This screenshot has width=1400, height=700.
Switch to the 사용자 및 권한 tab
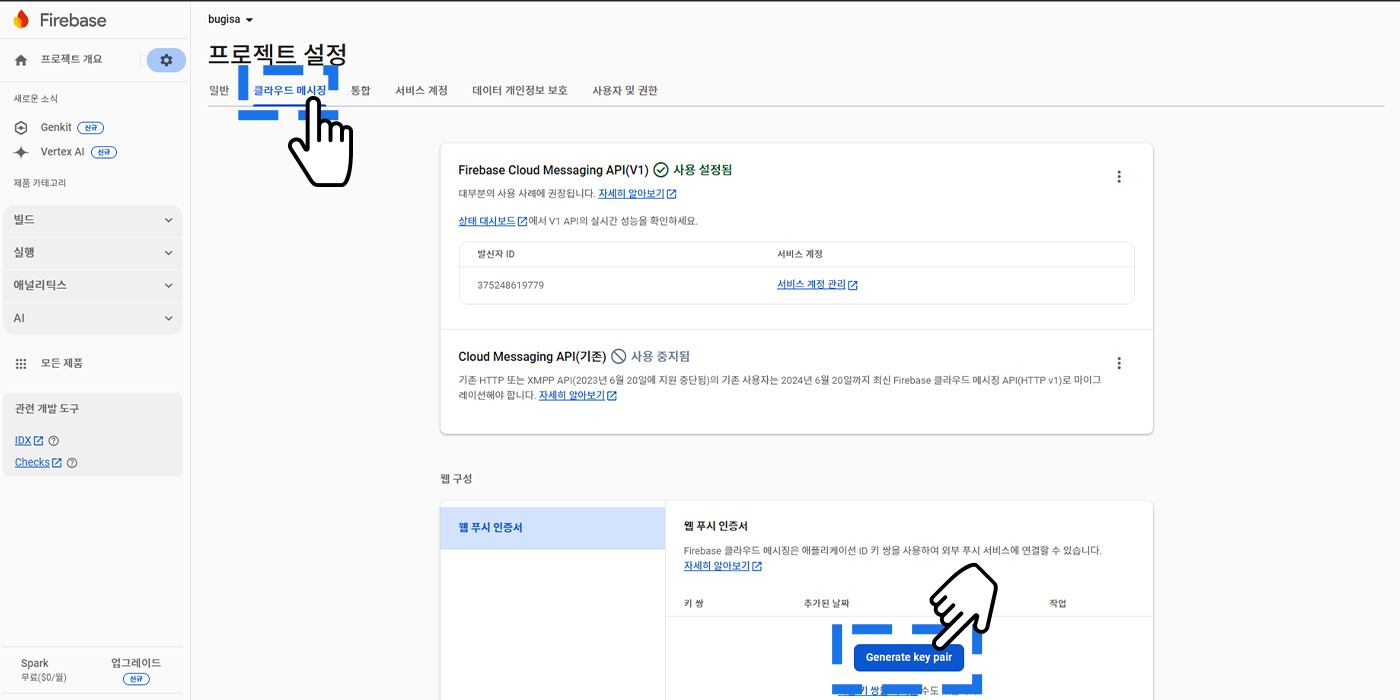pyautogui.click(x=625, y=90)
